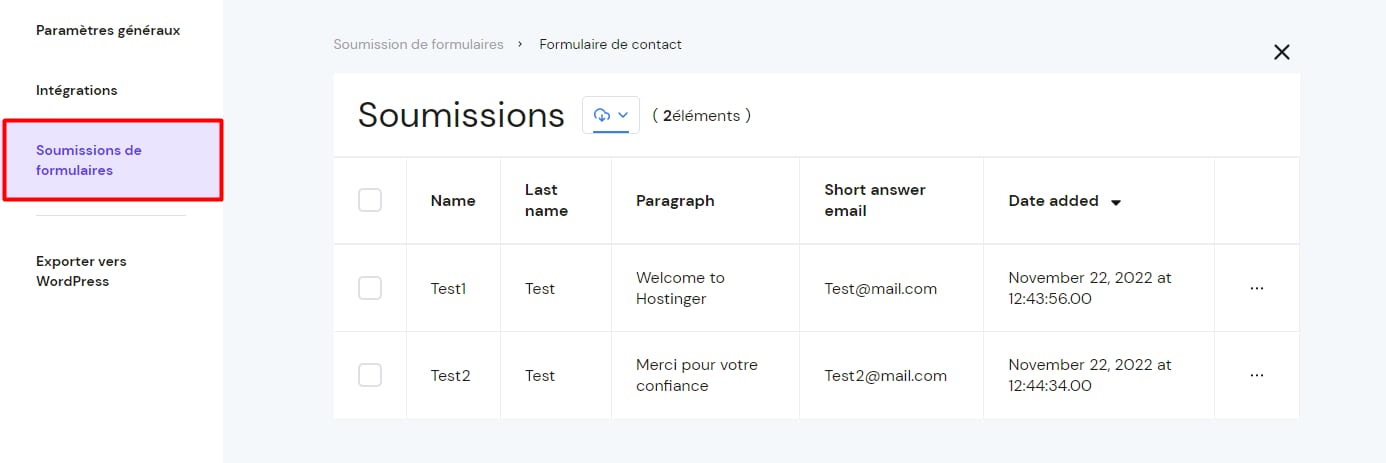Viewport: 1386px width, 463px height.
Task: Click the cloud download export icon
Action: [602, 115]
